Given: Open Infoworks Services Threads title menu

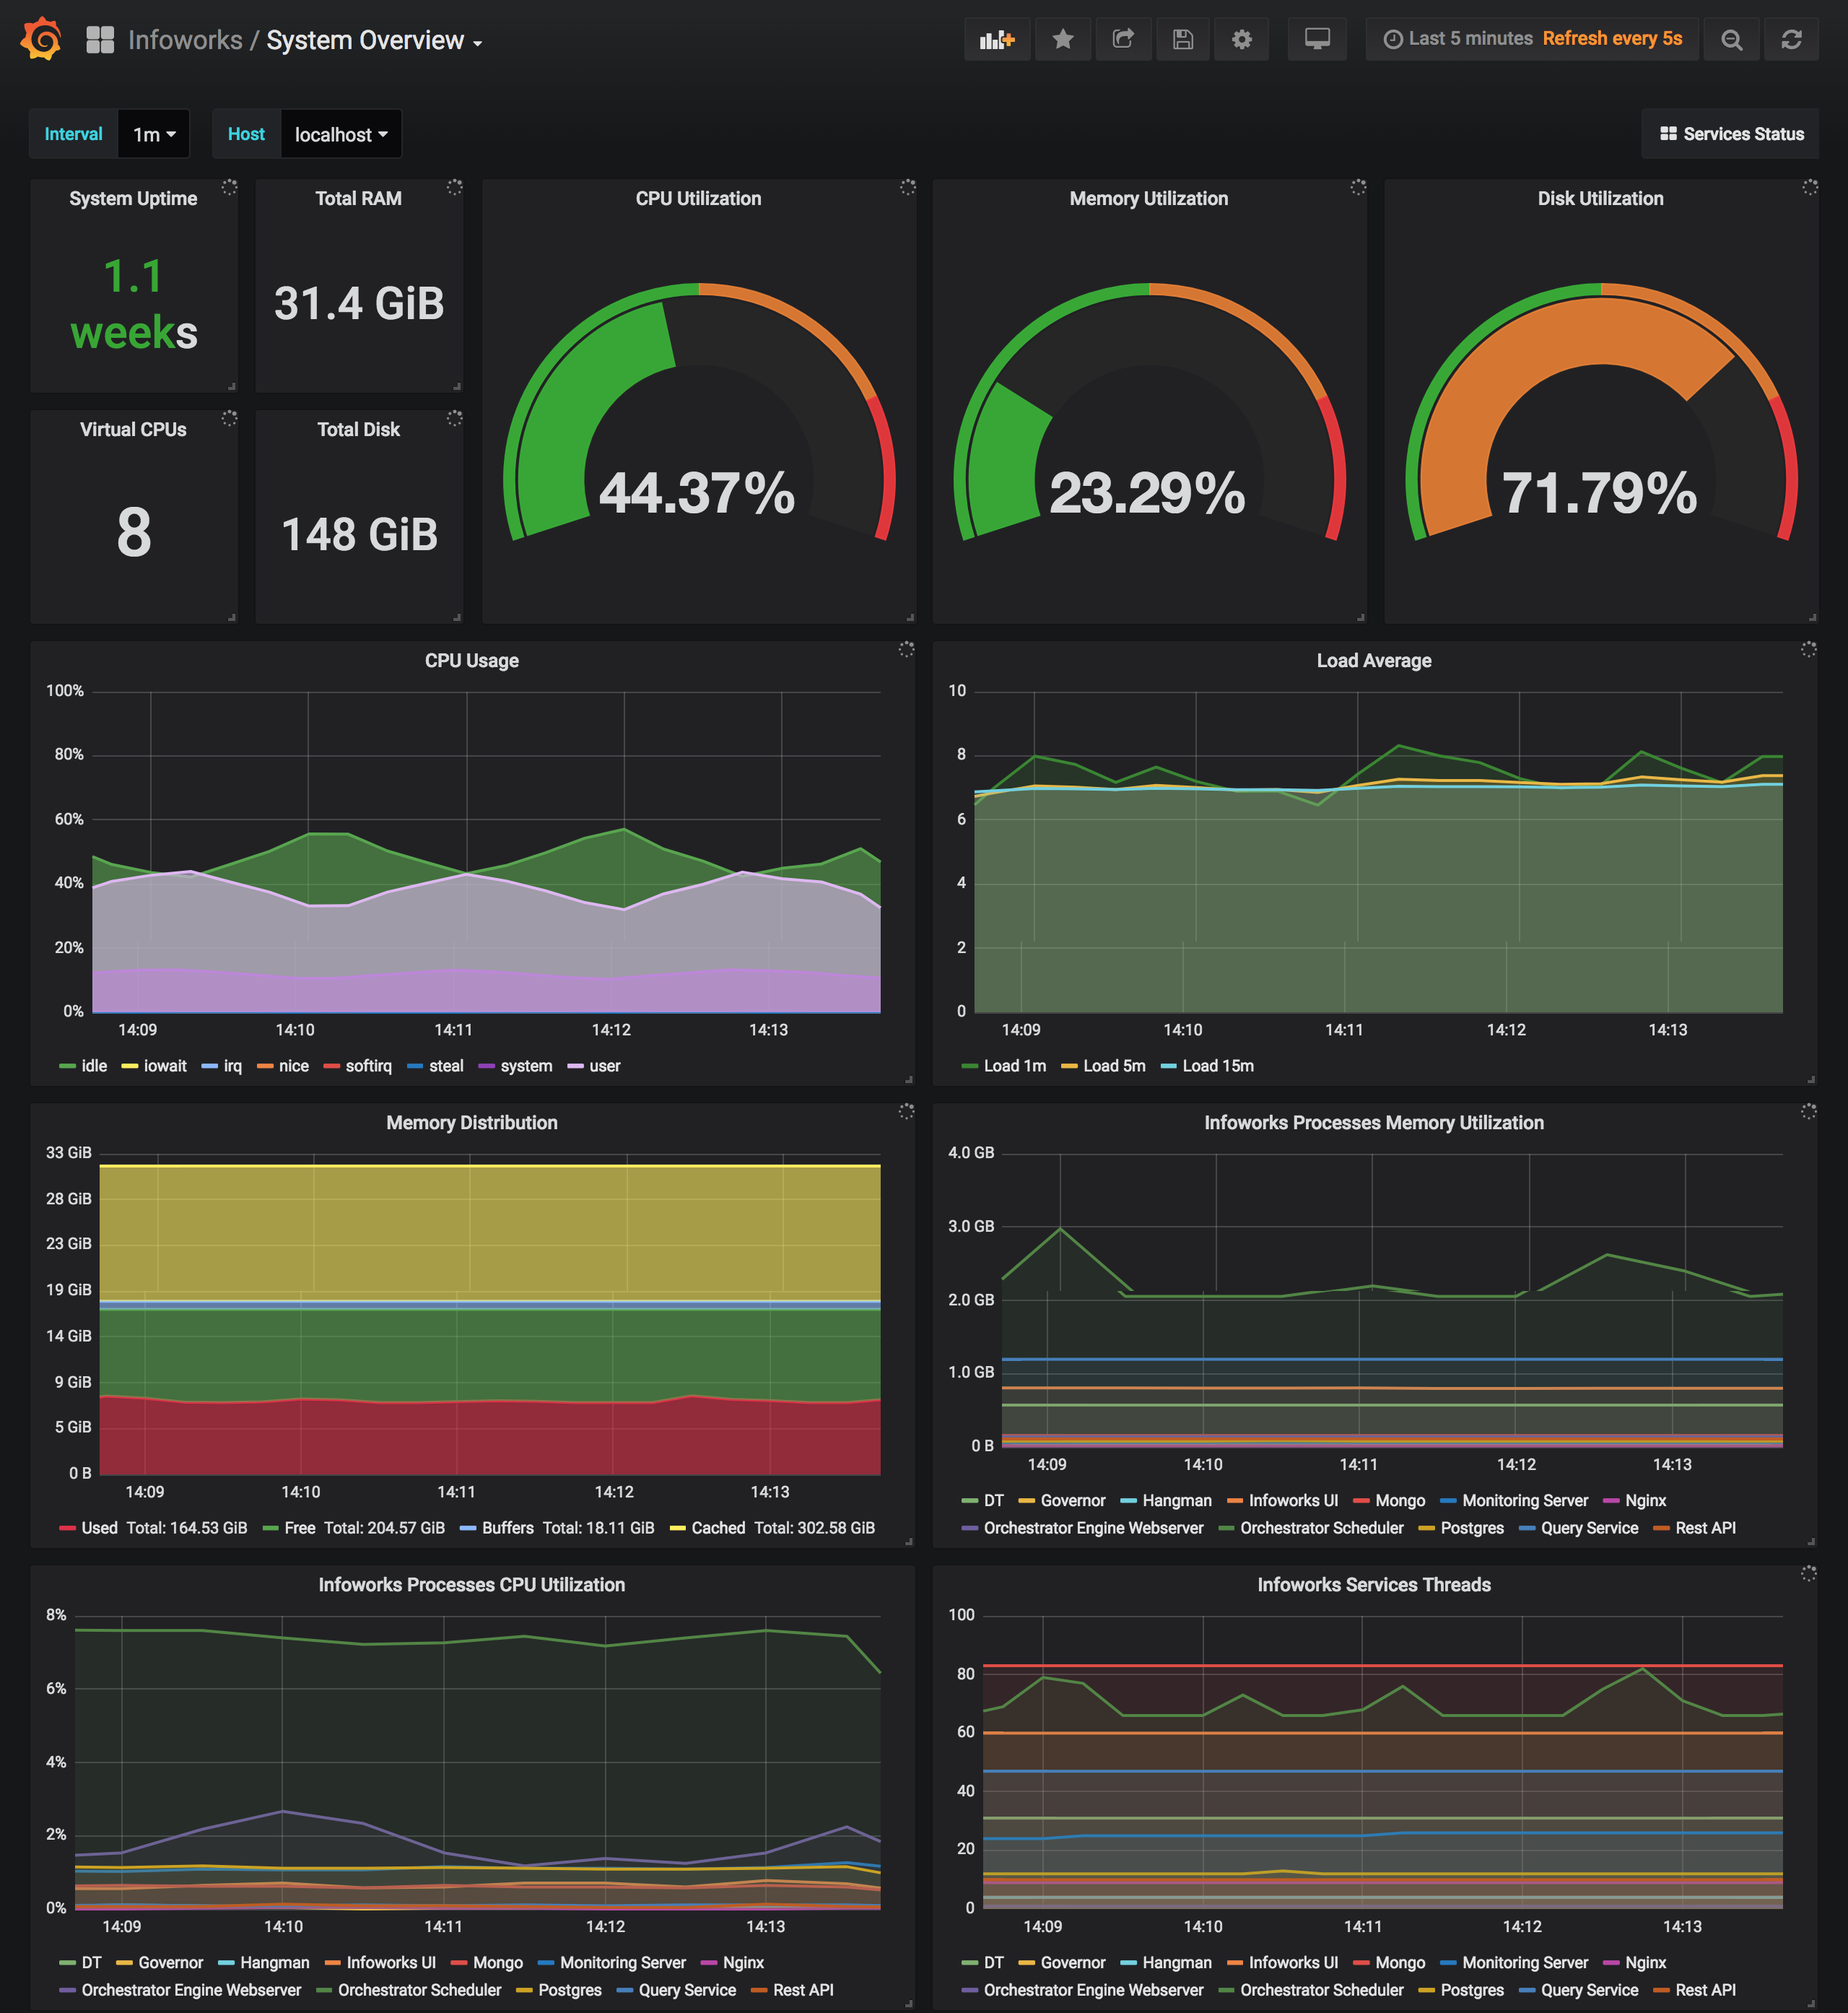Looking at the screenshot, I should (x=1374, y=1585).
